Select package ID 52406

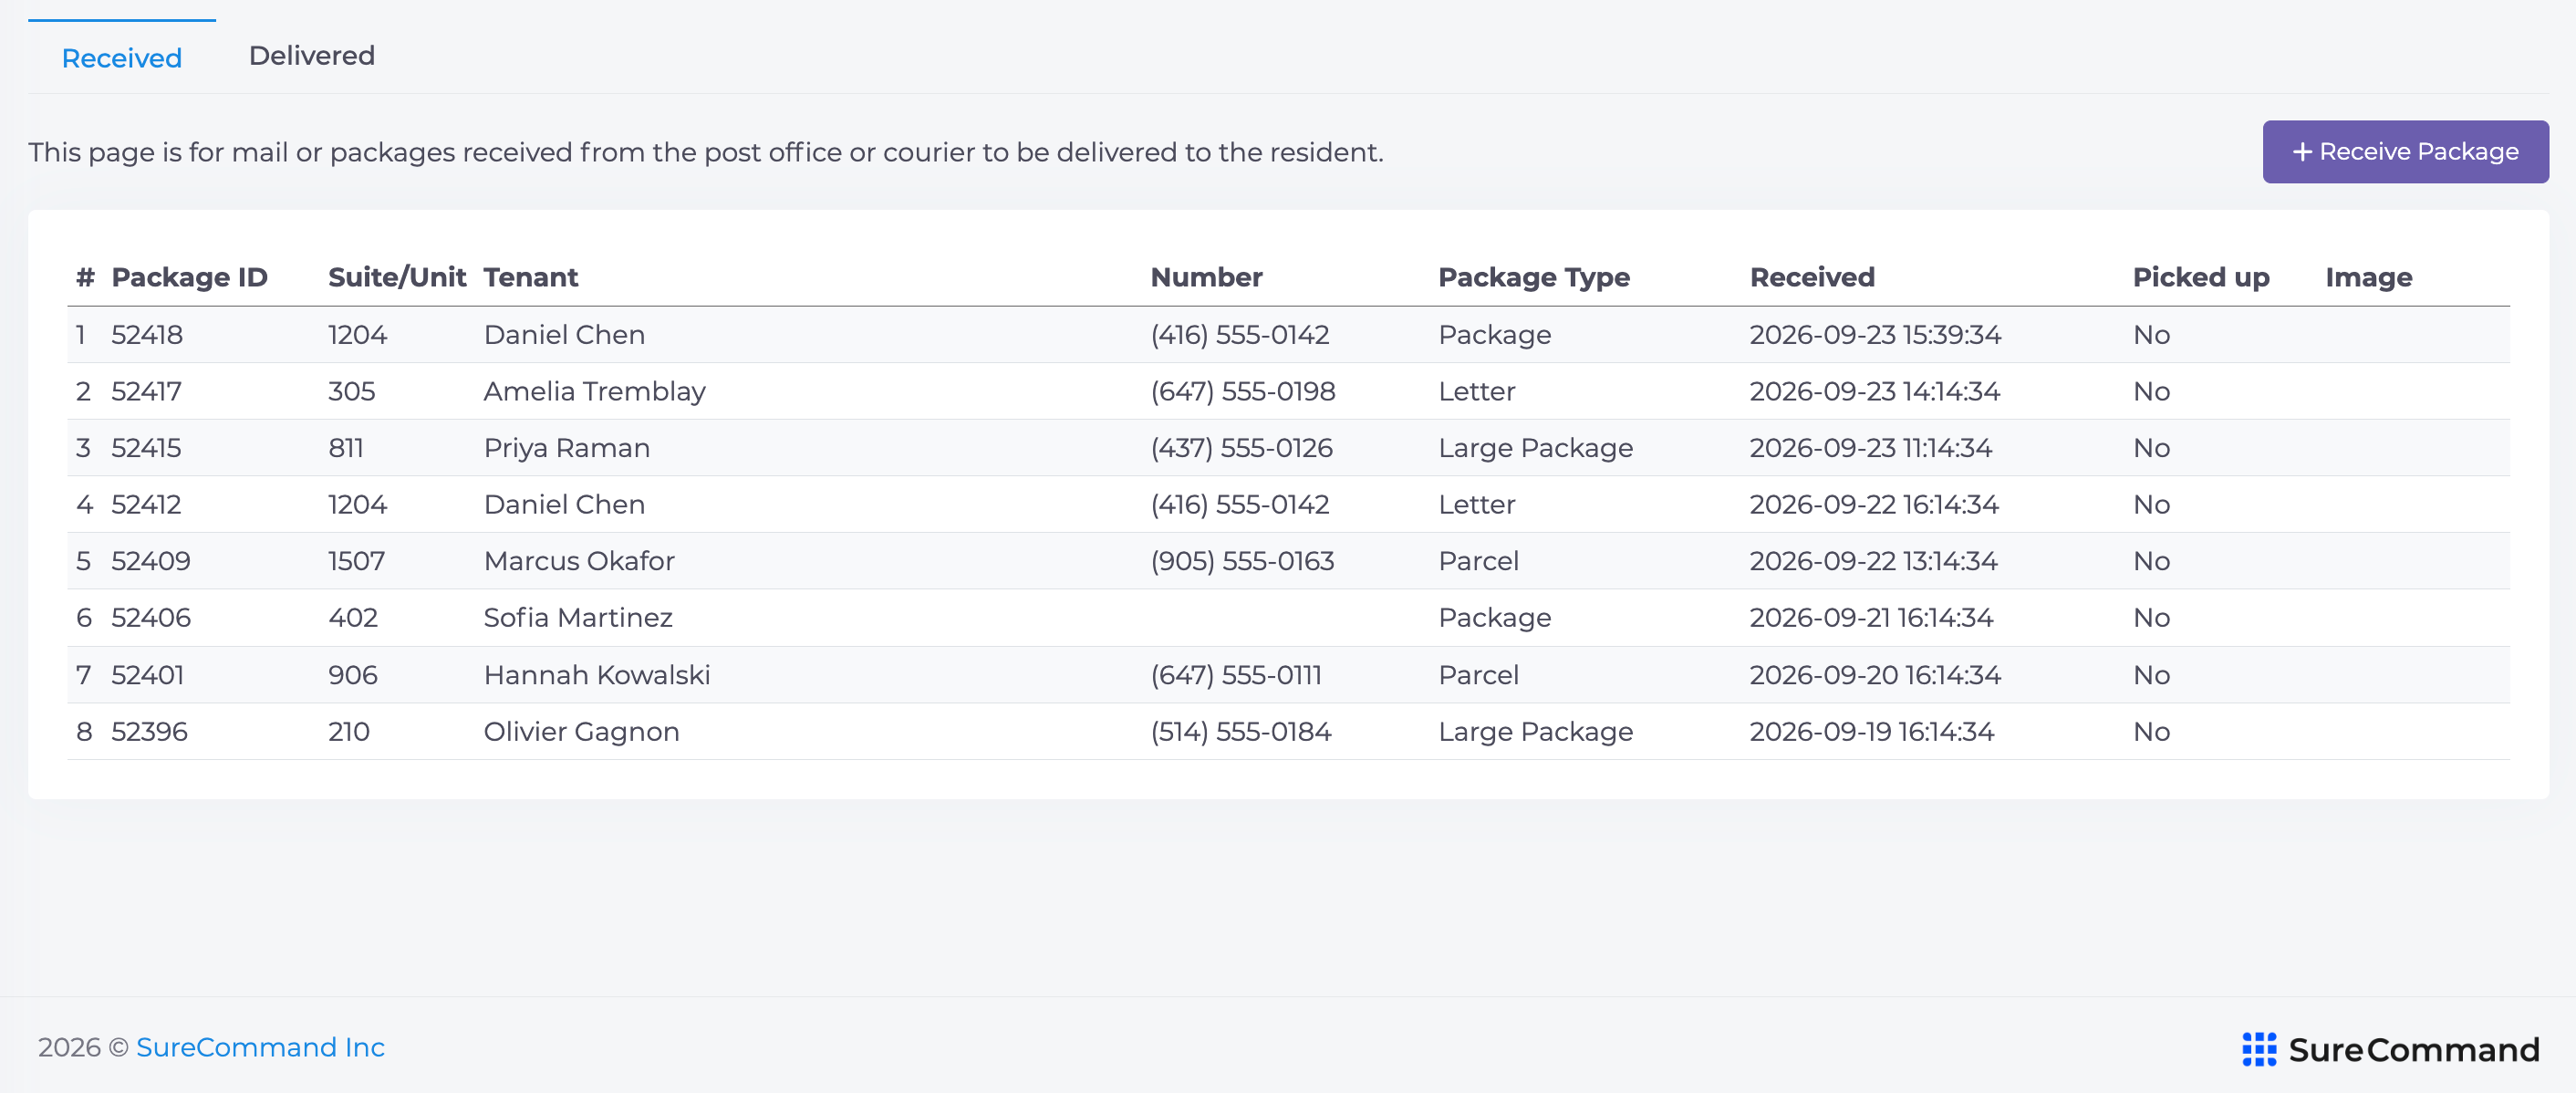coord(150,617)
